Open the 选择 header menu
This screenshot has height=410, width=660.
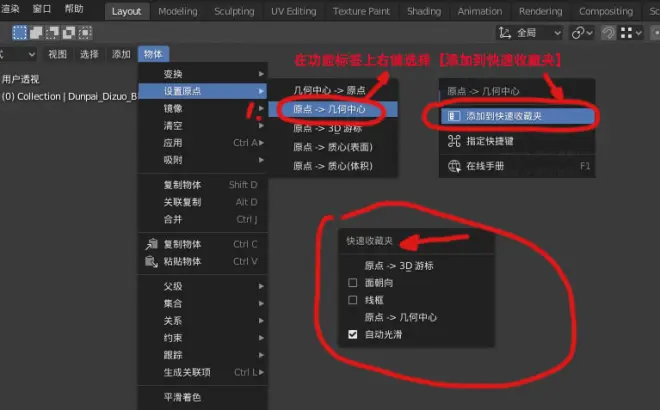[x=89, y=54]
